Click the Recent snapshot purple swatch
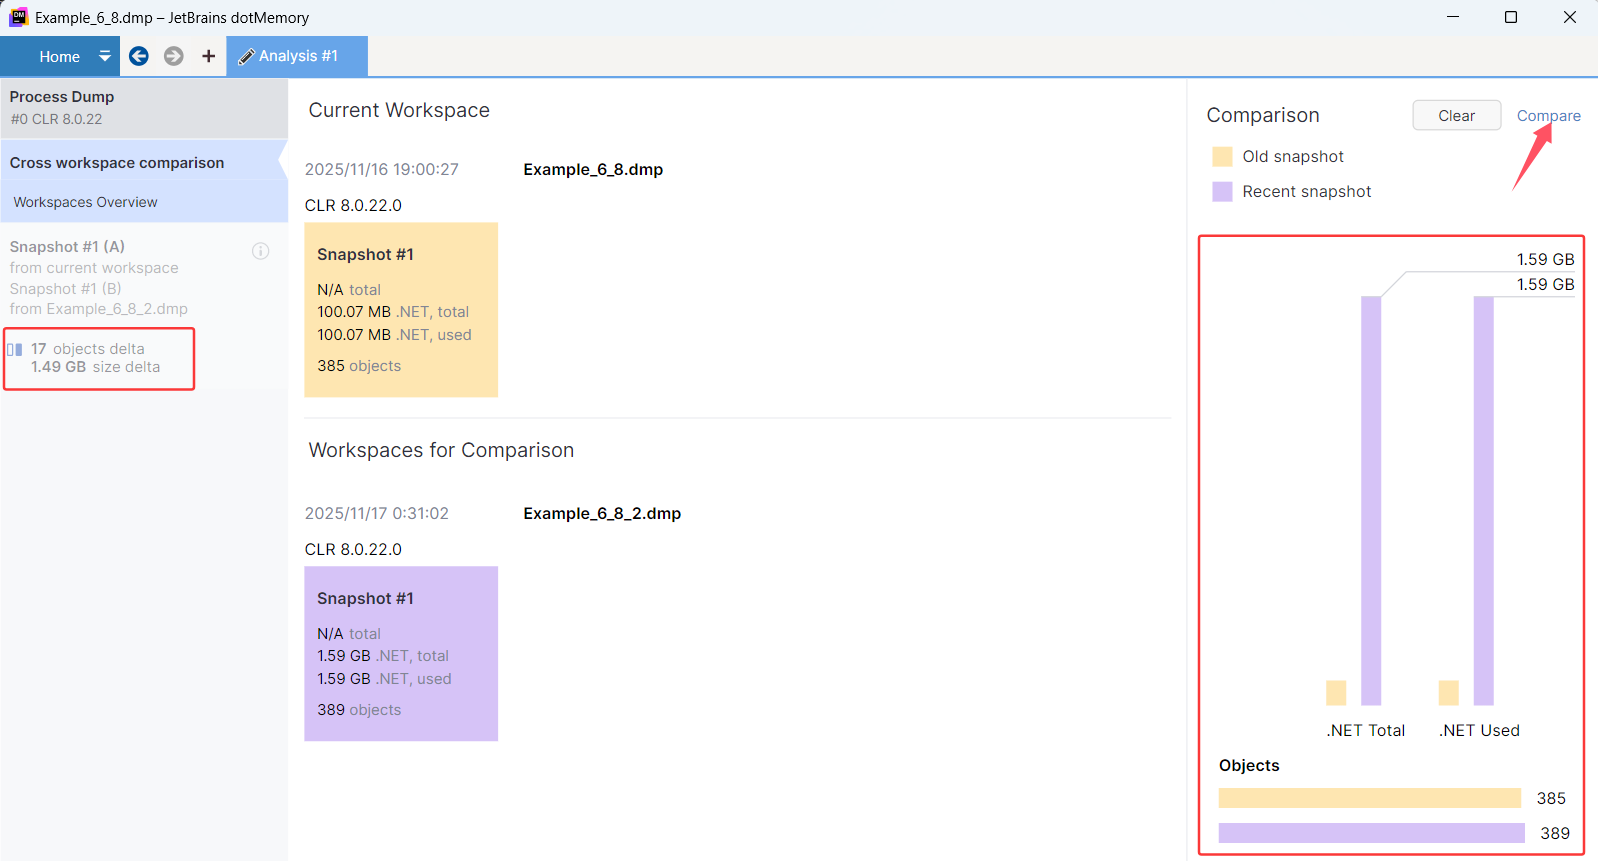This screenshot has height=861, width=1598. click(1222, 191)
